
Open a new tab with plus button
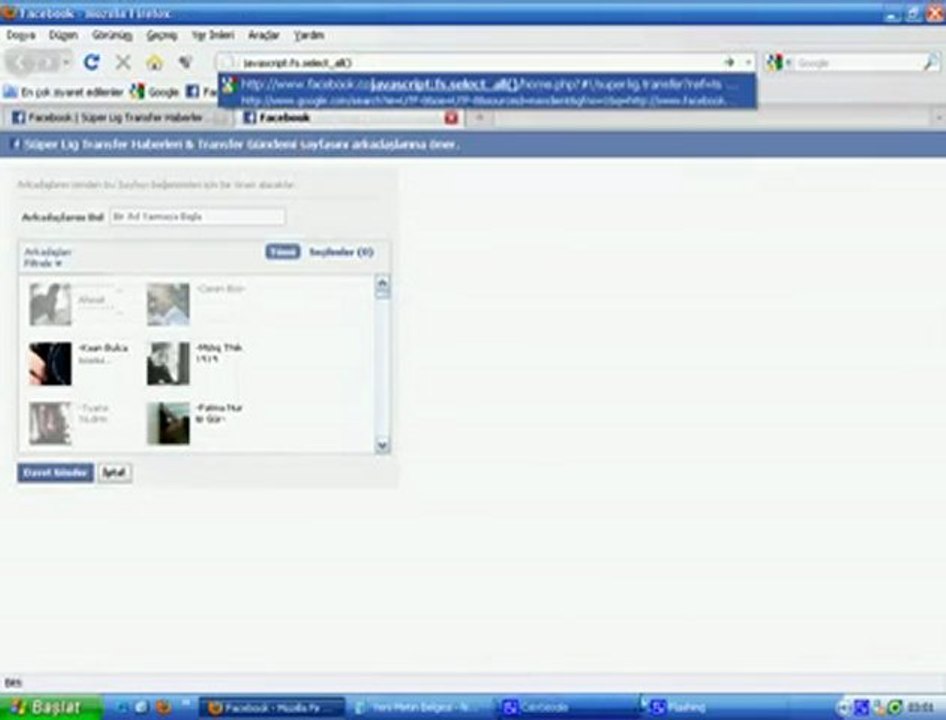pos(480,118)
